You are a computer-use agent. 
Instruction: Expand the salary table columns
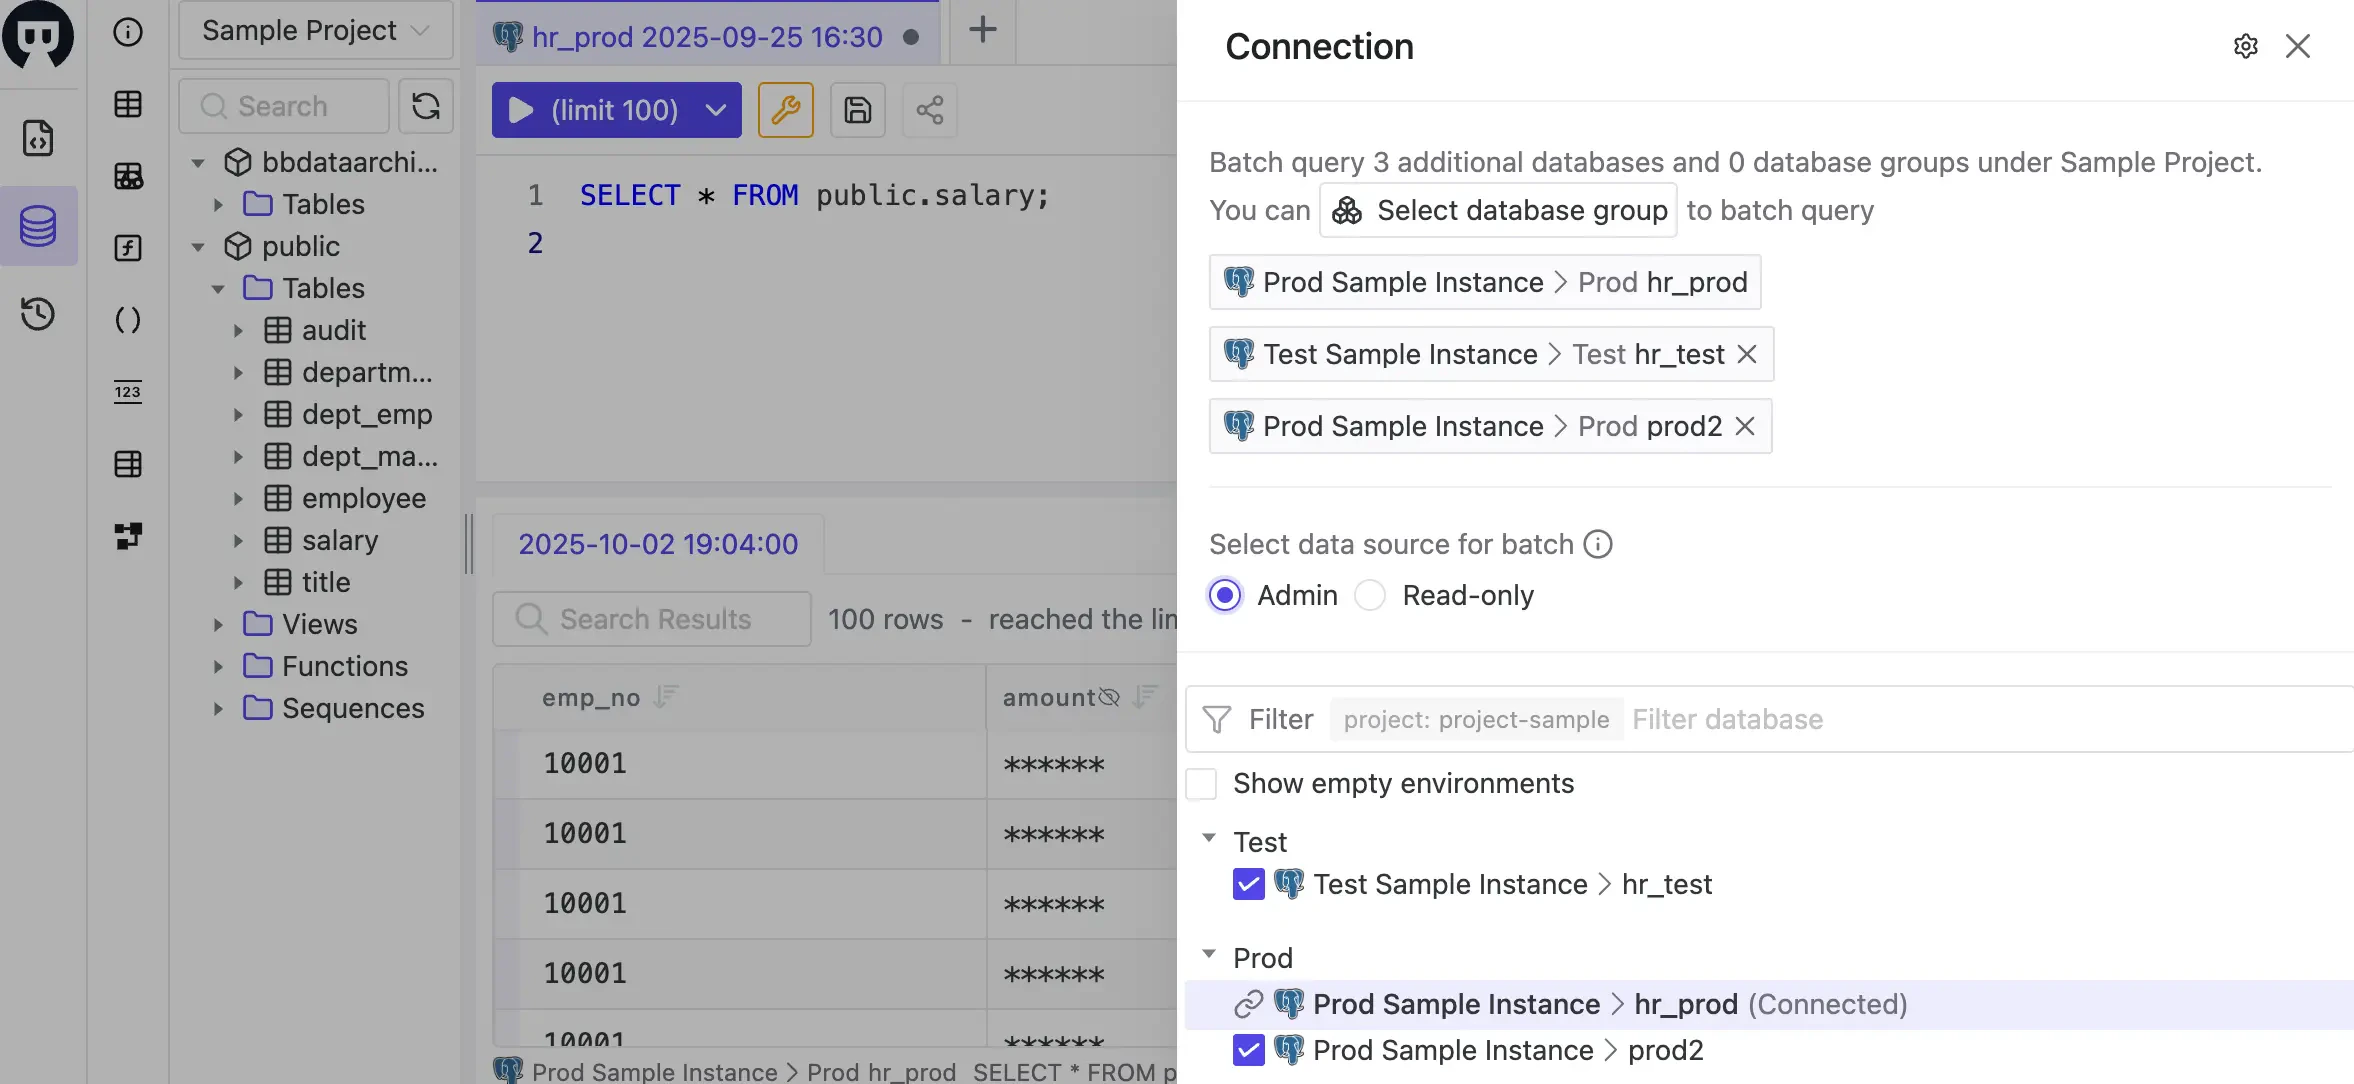pos(238,540)
